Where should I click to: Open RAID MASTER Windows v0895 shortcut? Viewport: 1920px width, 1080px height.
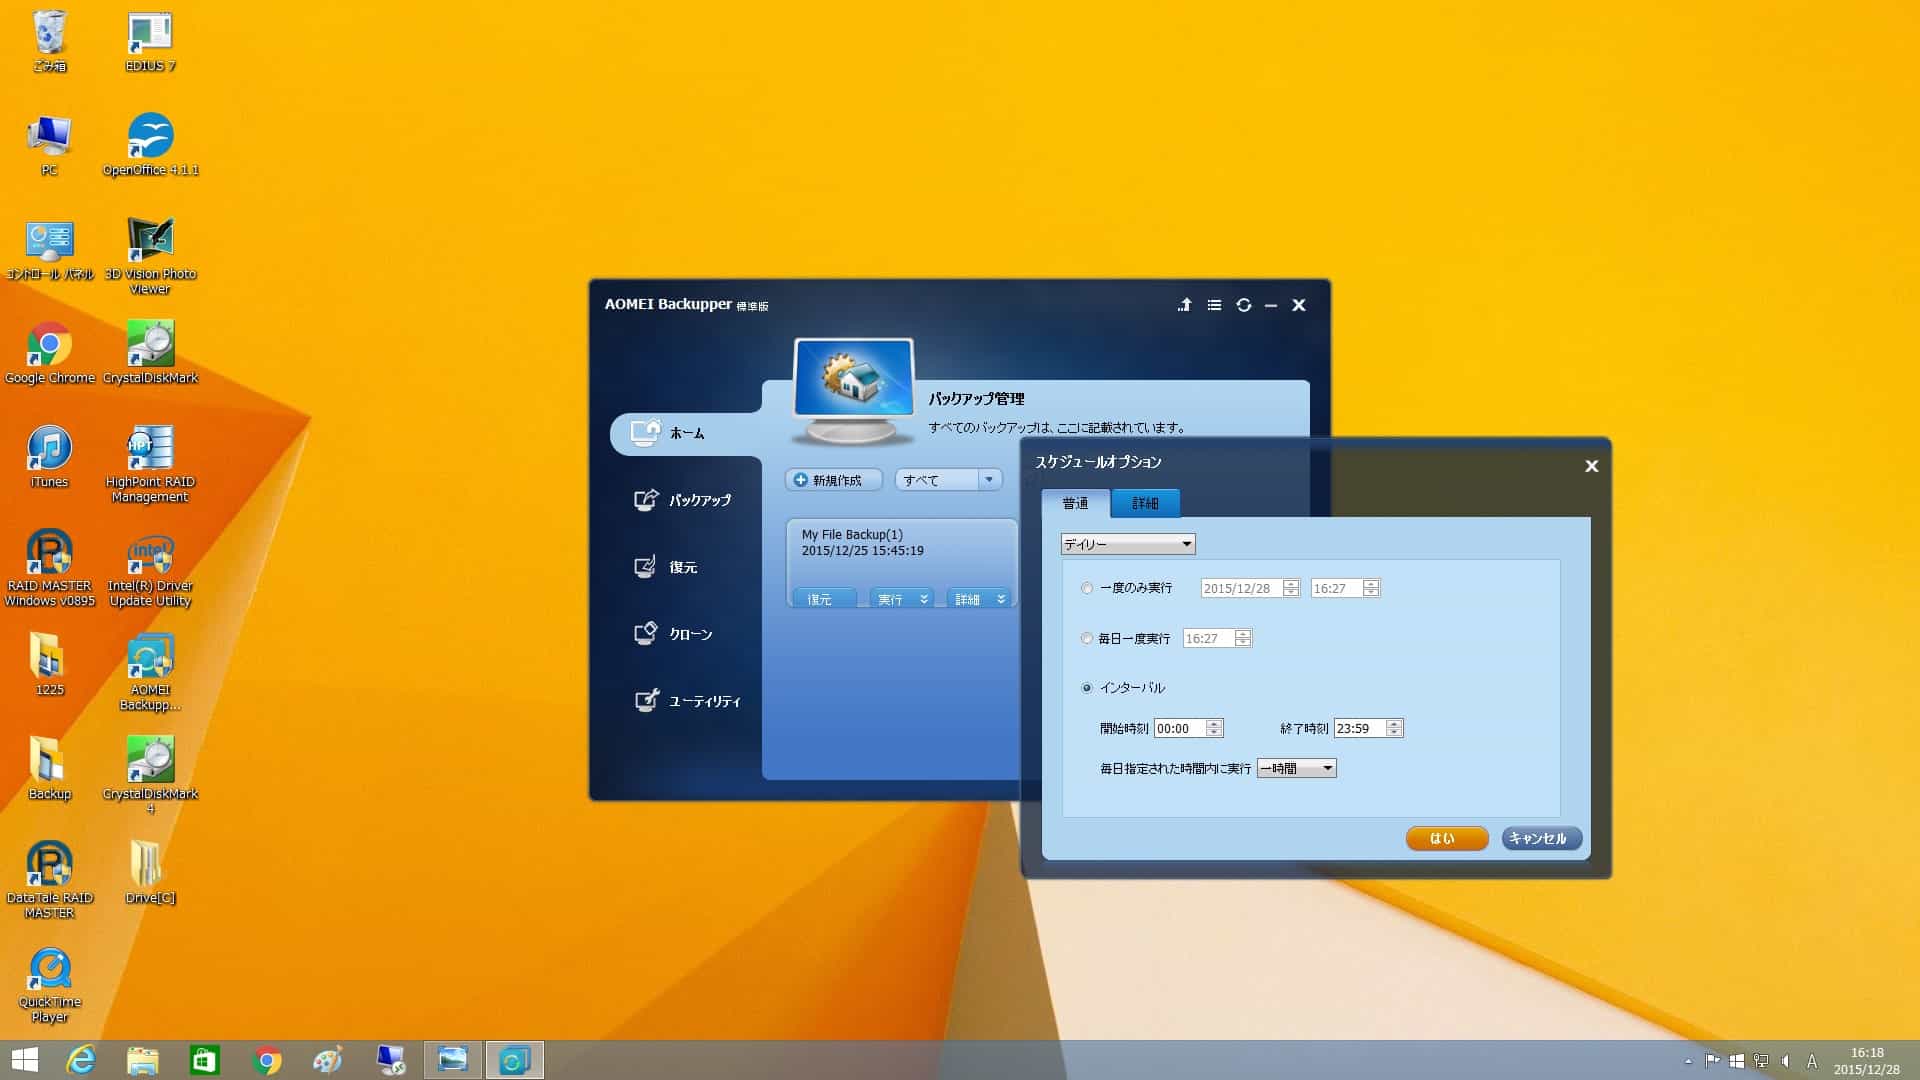pos(50,569)
